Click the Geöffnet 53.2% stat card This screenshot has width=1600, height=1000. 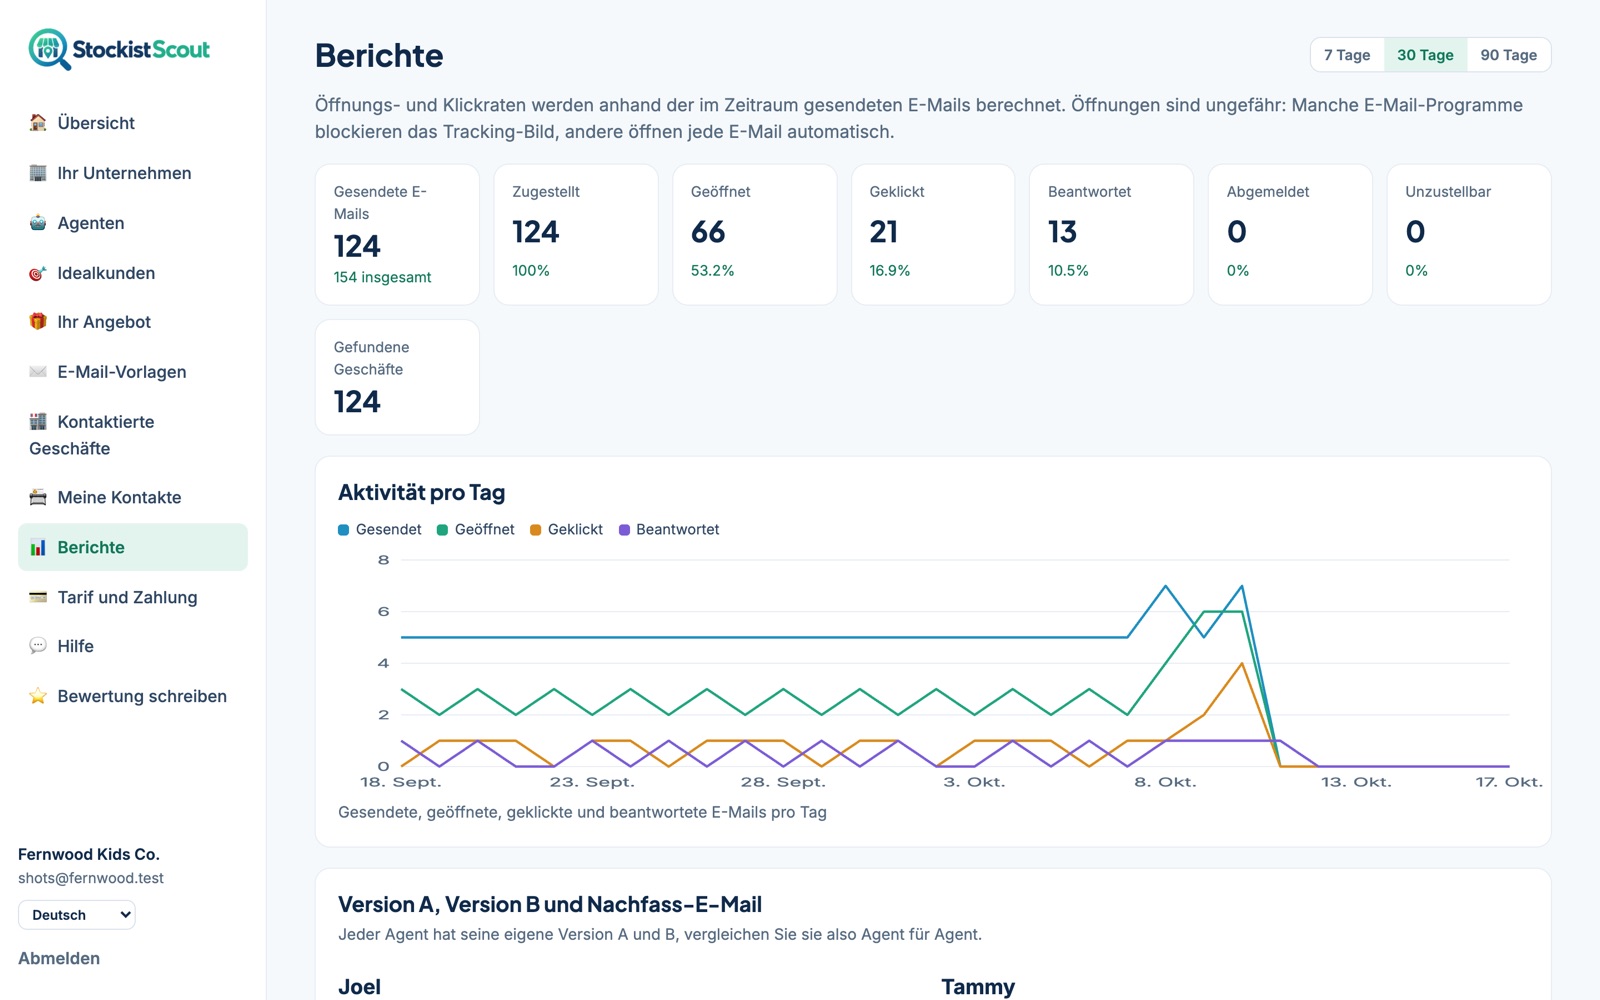(755, 235)
